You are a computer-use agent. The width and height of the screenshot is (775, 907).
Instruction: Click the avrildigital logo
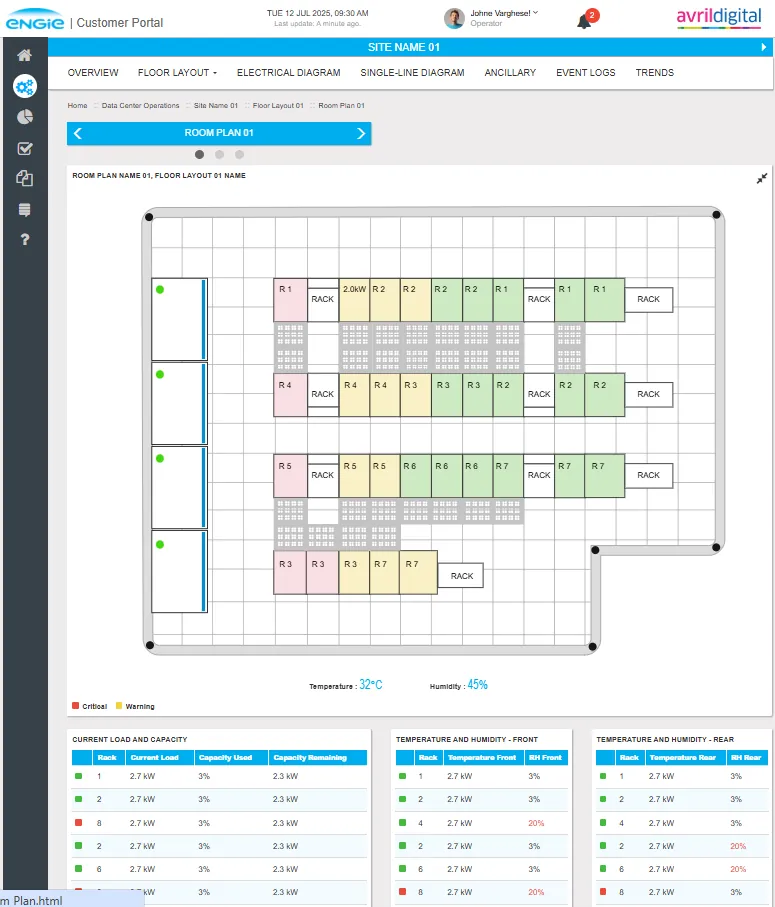(719, 17)
